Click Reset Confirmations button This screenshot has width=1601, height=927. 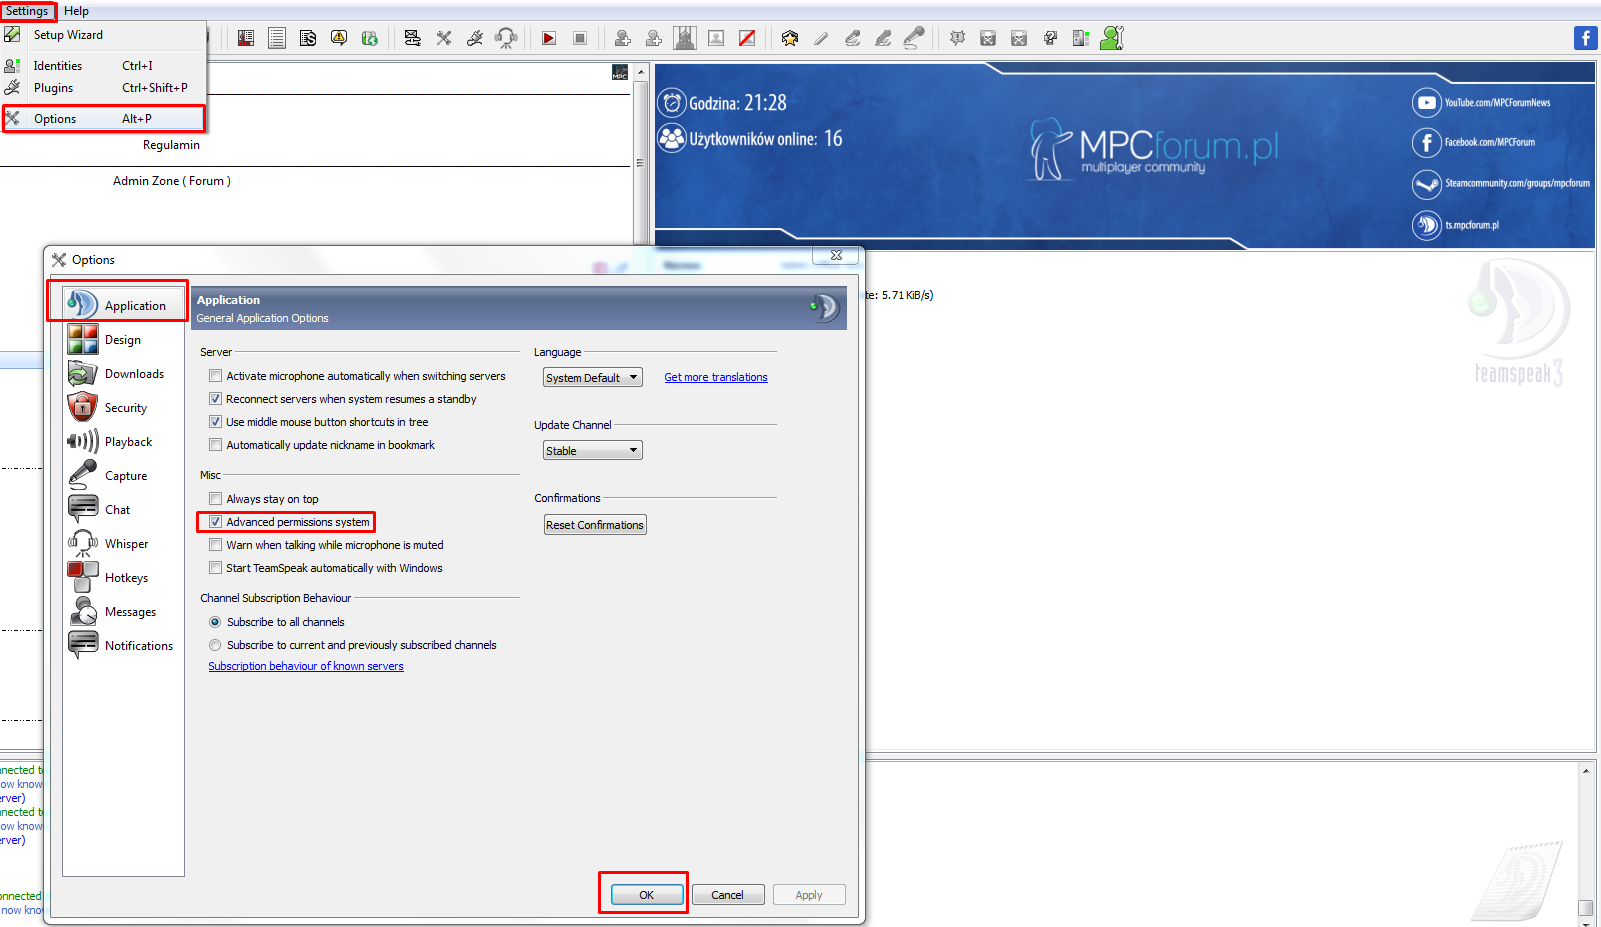[595, 525]
